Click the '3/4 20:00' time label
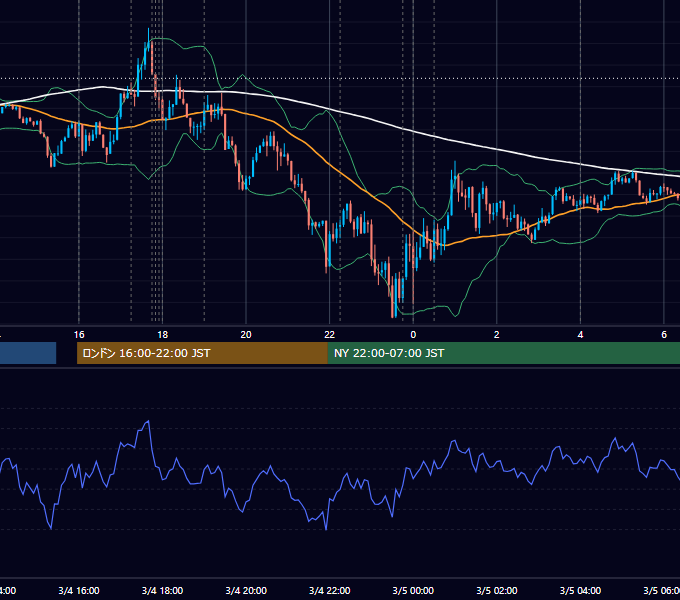The width and height of the screenshot is (680, 600). coord(246,591)
